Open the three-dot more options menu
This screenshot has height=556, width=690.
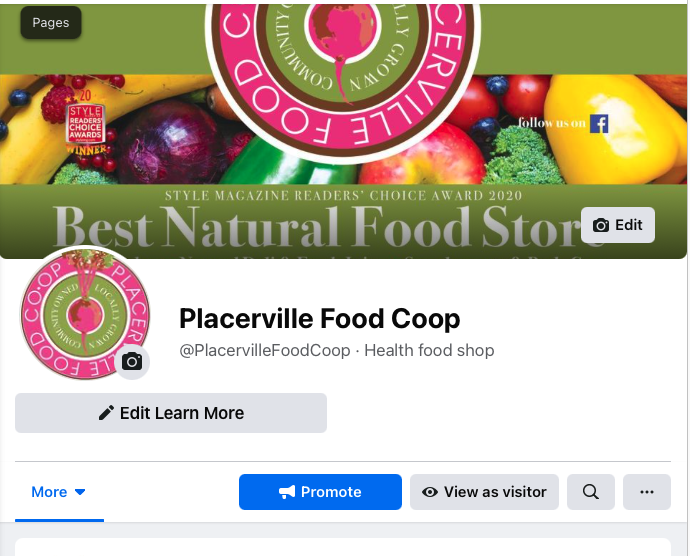point(646,492)
